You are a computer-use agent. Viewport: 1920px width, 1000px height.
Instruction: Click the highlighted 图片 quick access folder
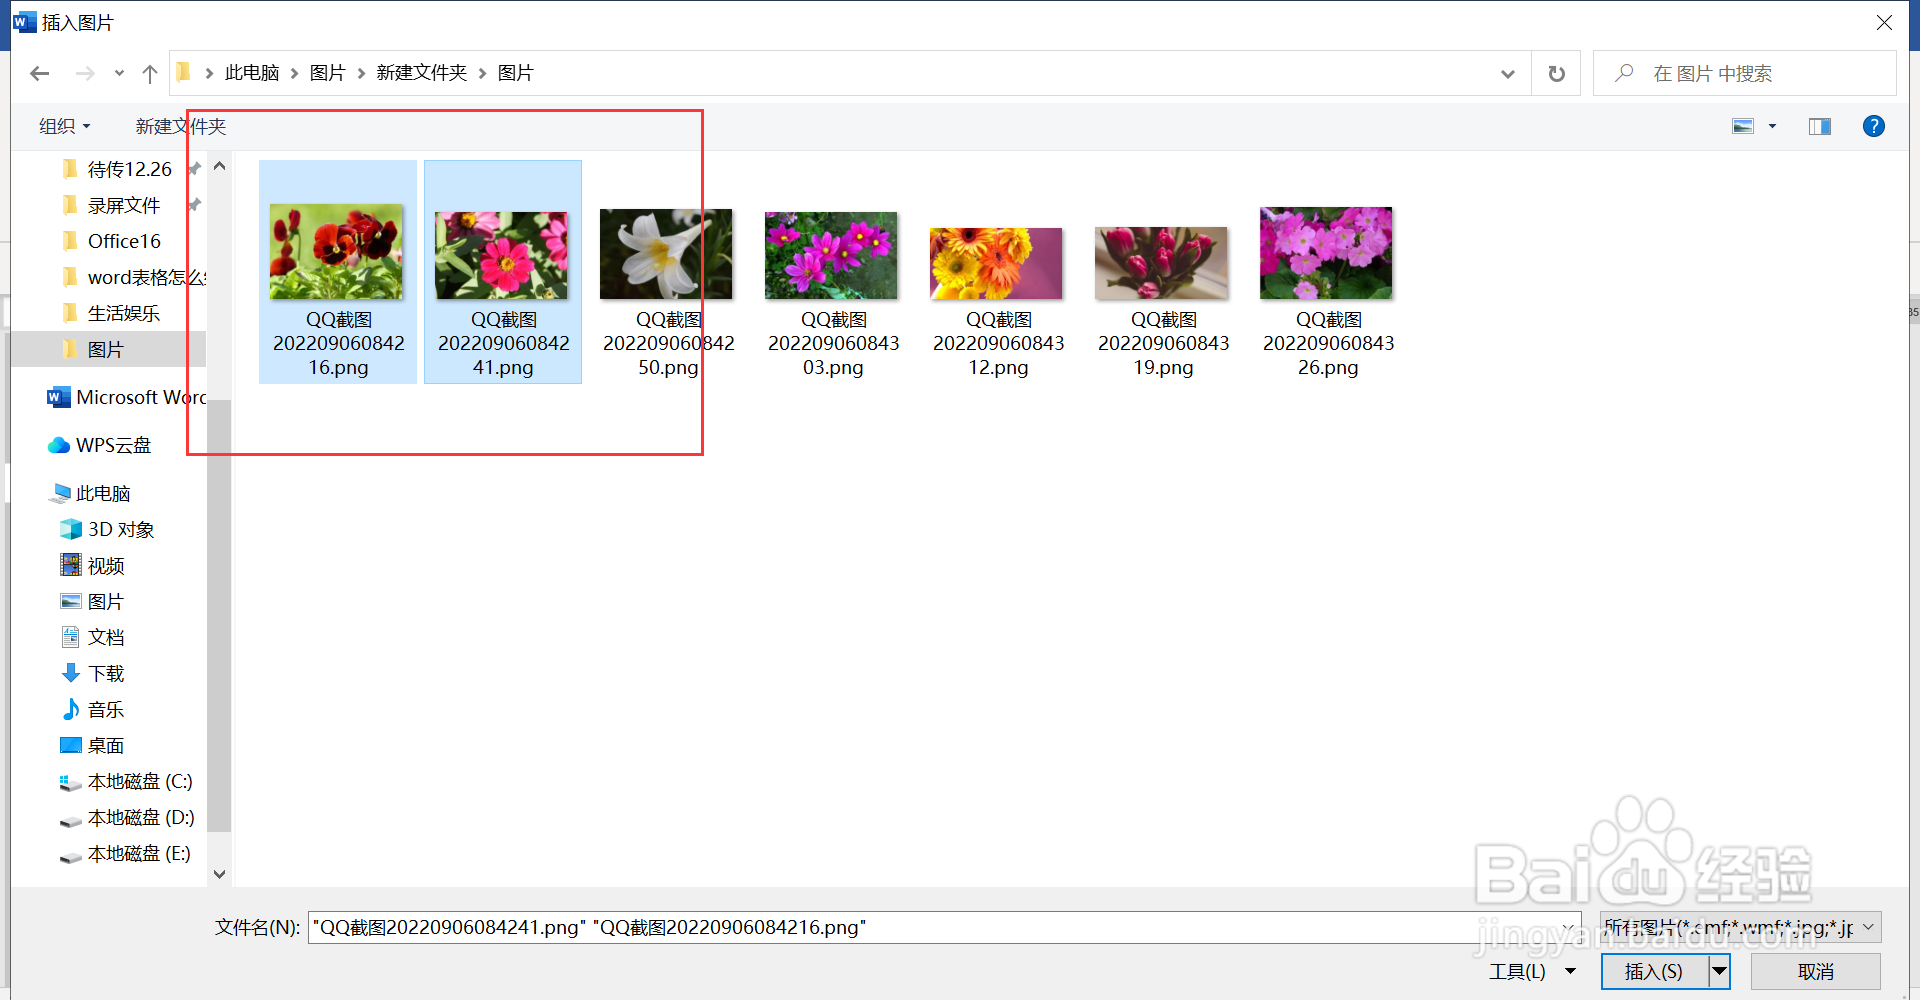click(x=107, y=349)
